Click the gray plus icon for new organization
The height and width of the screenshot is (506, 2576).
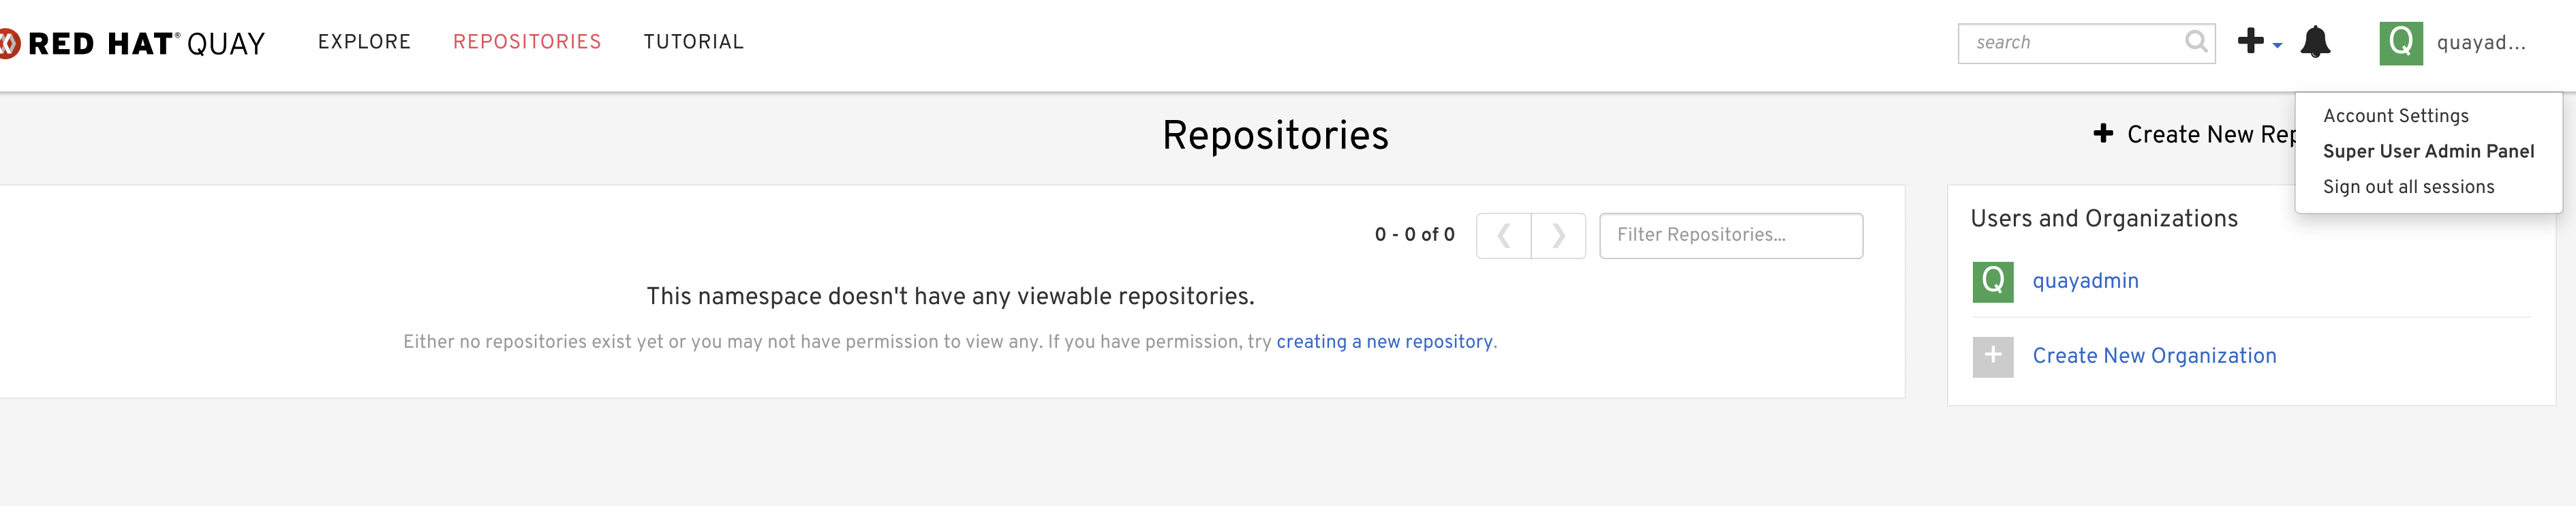click(x=1992, y=356)
